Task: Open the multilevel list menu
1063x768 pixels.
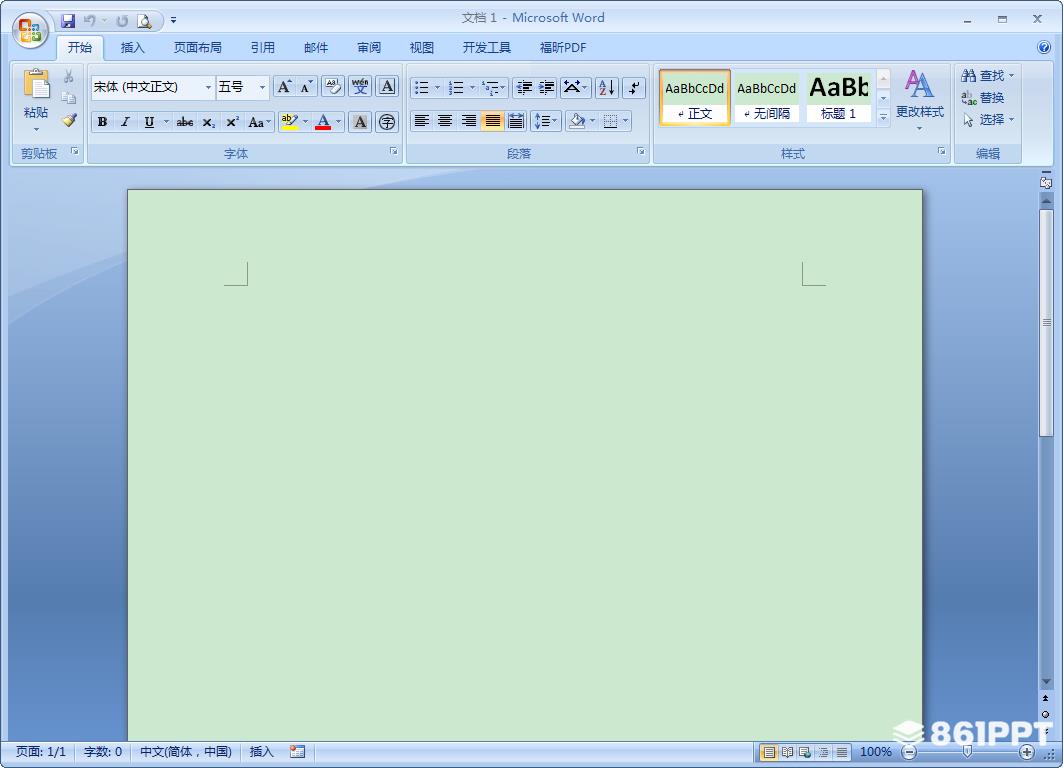Action: [493, 87]
